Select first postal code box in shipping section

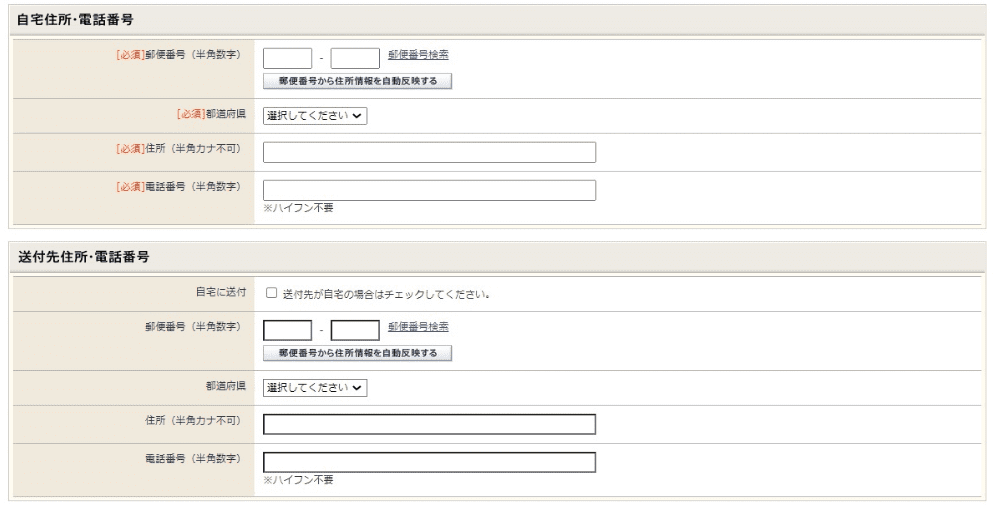287,330
